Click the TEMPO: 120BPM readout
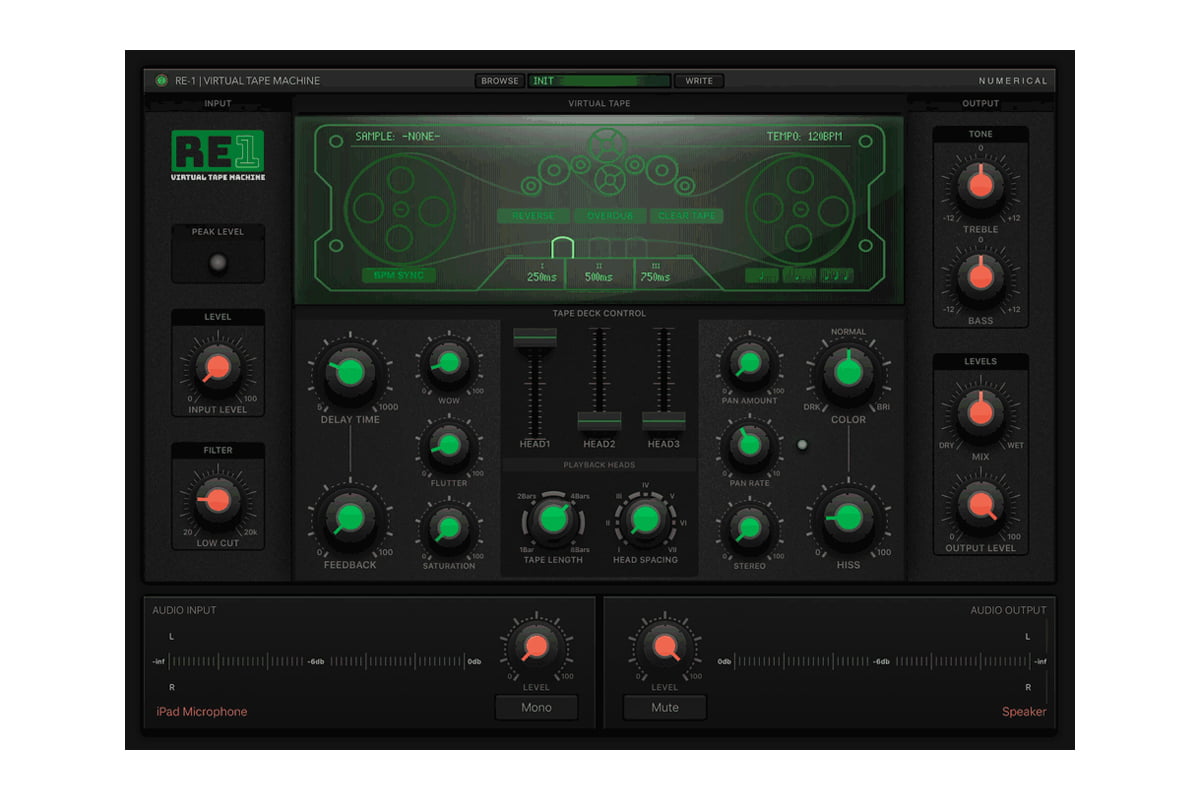This screenshot has height=800, width=1200. [805, 137]
